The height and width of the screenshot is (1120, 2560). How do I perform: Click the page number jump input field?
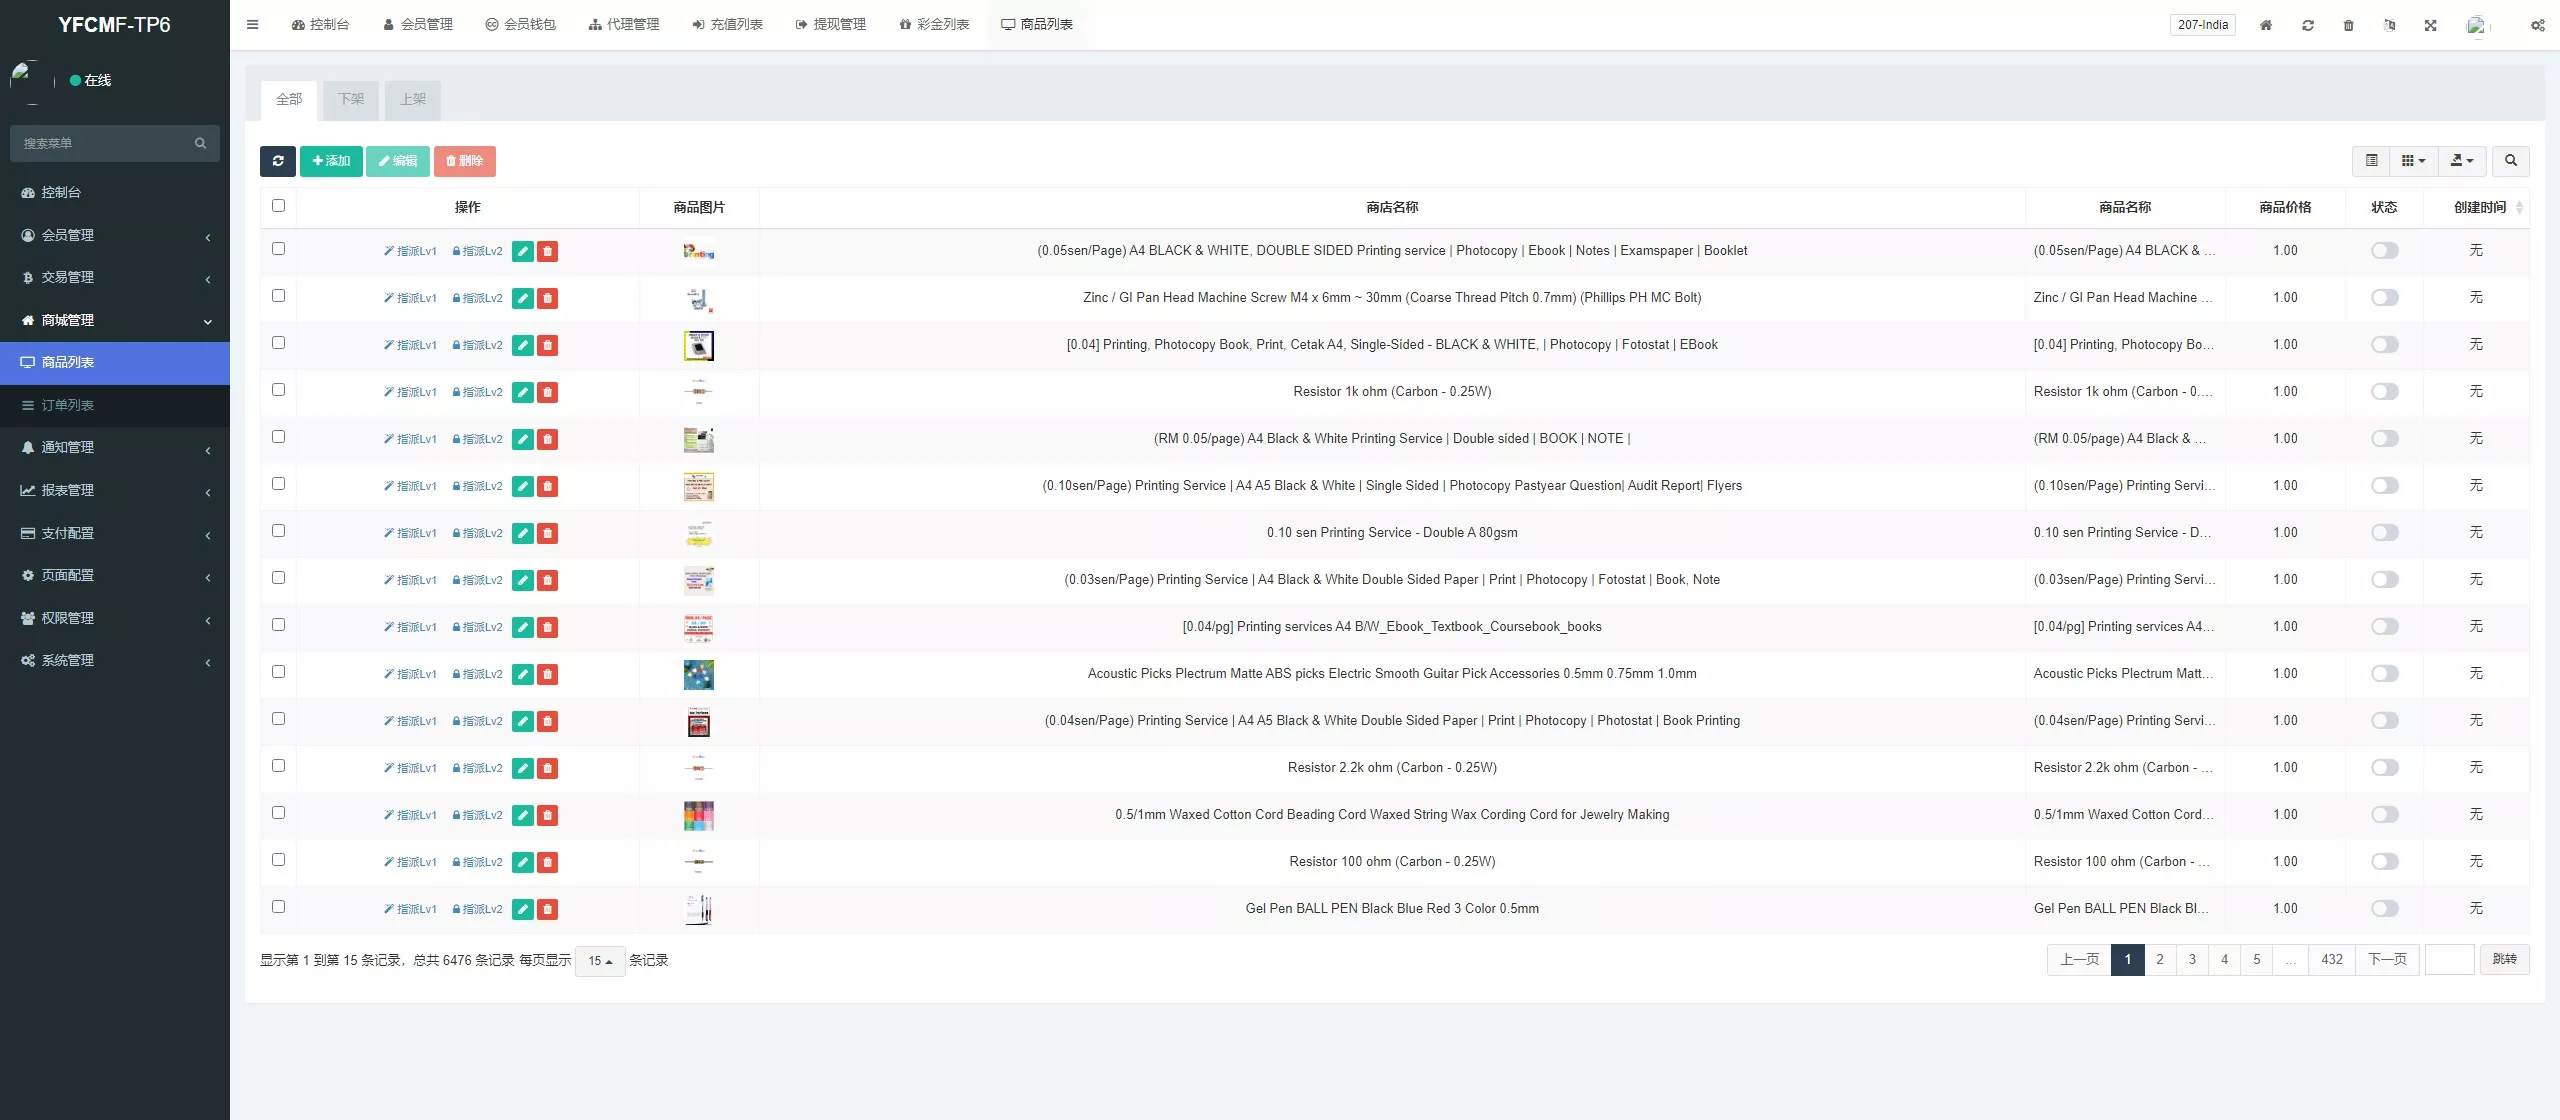click(x=2449, y=960)
